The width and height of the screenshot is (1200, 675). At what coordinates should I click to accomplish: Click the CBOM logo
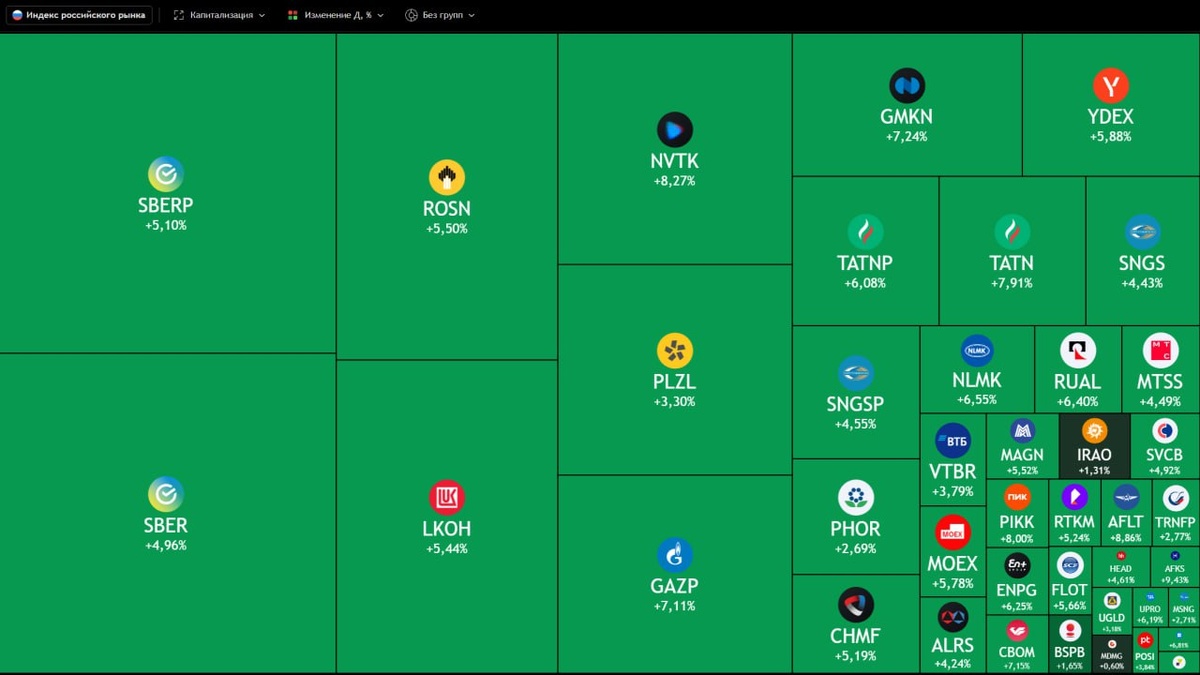coord(1017,630)
